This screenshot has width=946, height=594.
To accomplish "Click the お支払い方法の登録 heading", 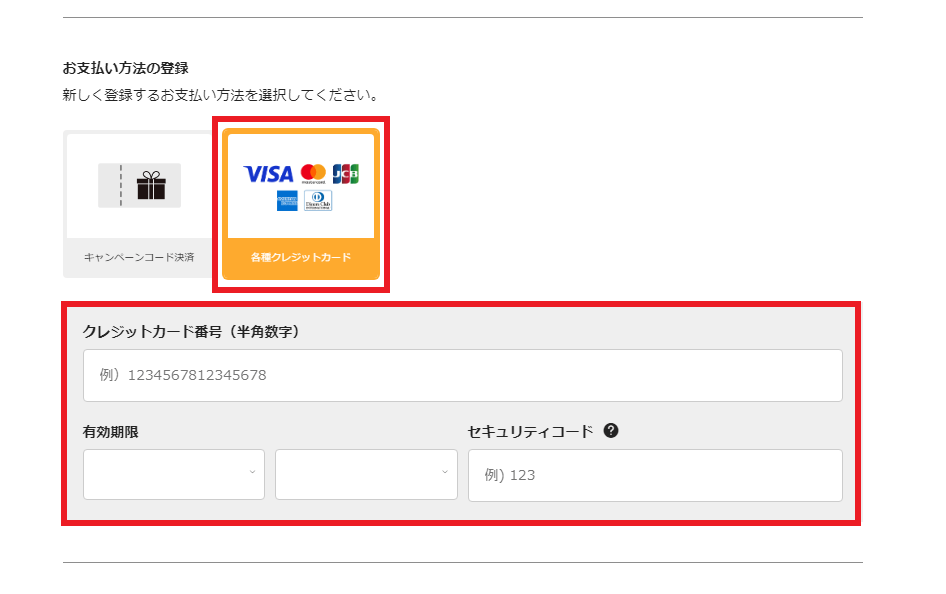I will 125,68.
